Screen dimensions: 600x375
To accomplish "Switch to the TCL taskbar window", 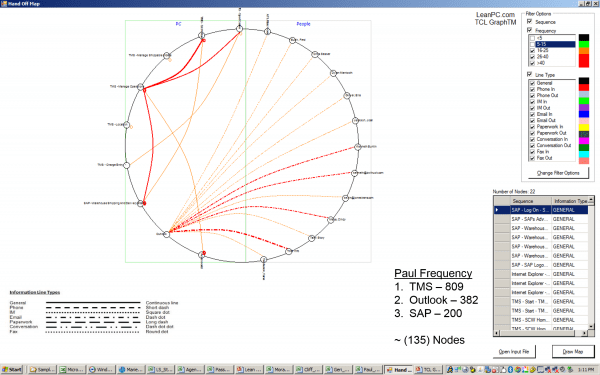I will (x=429, y=370).
